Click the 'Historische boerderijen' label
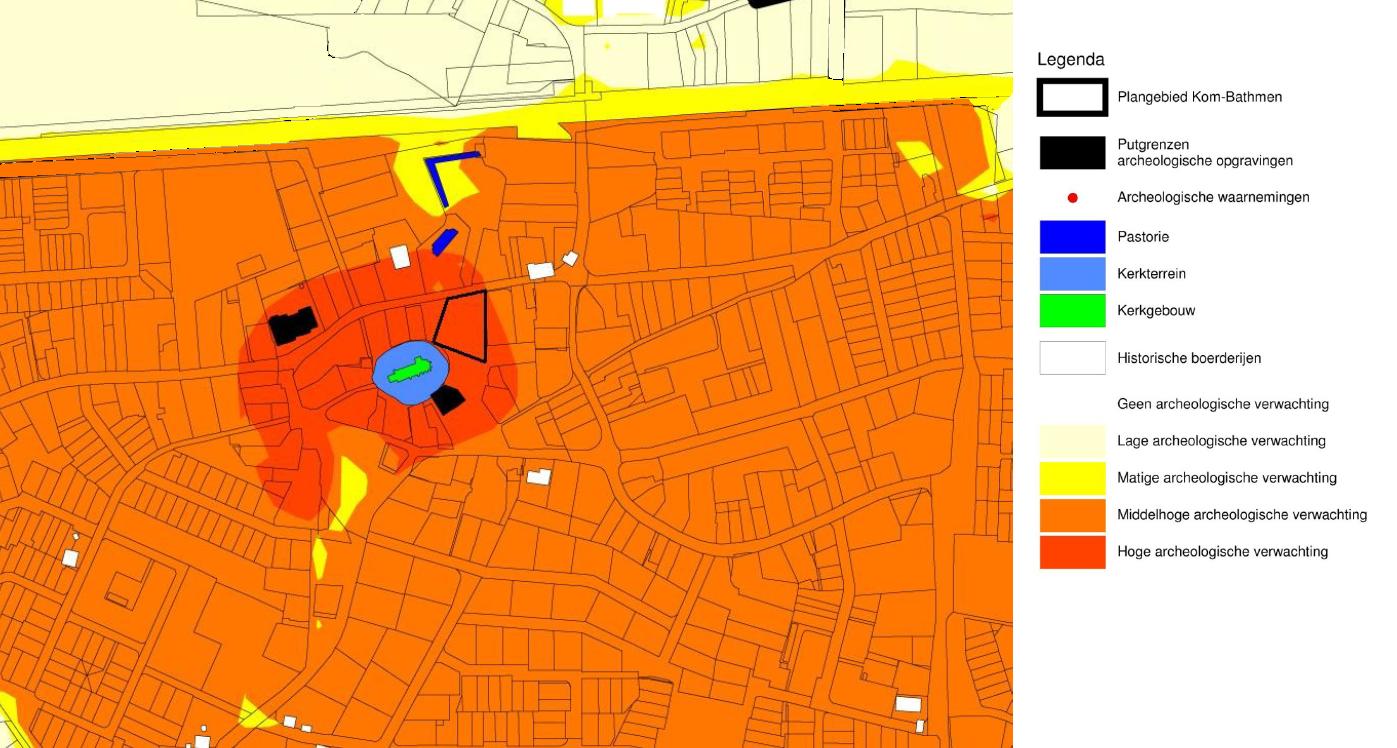The image size is (1397, 748). [1191, 358]
